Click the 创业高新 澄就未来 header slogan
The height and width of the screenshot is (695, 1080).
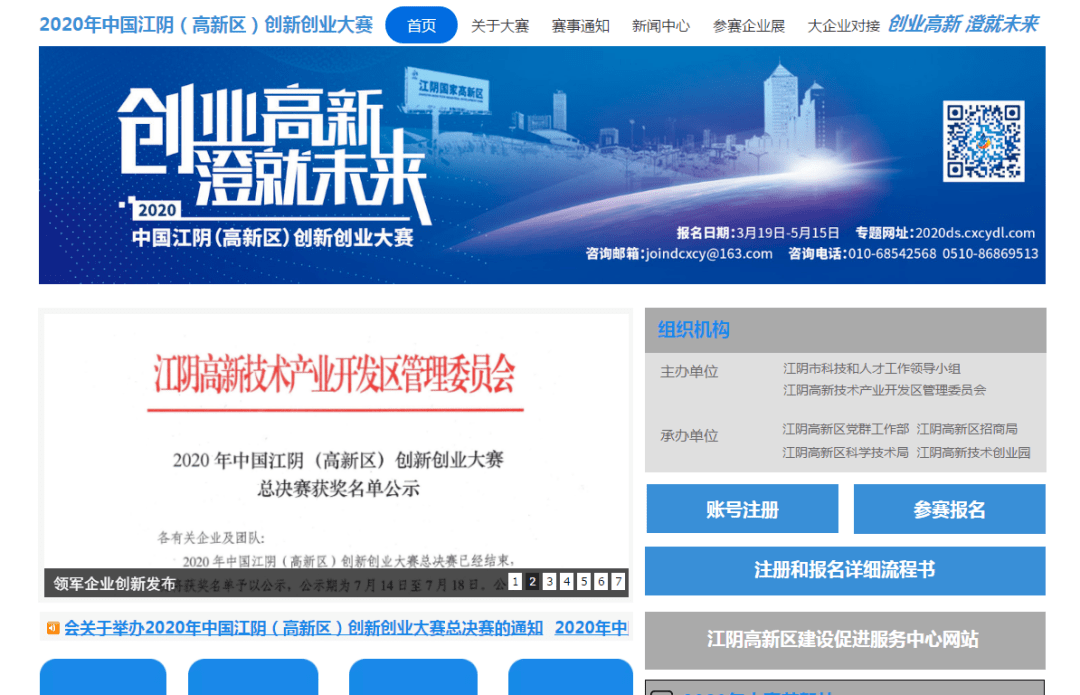963,24
